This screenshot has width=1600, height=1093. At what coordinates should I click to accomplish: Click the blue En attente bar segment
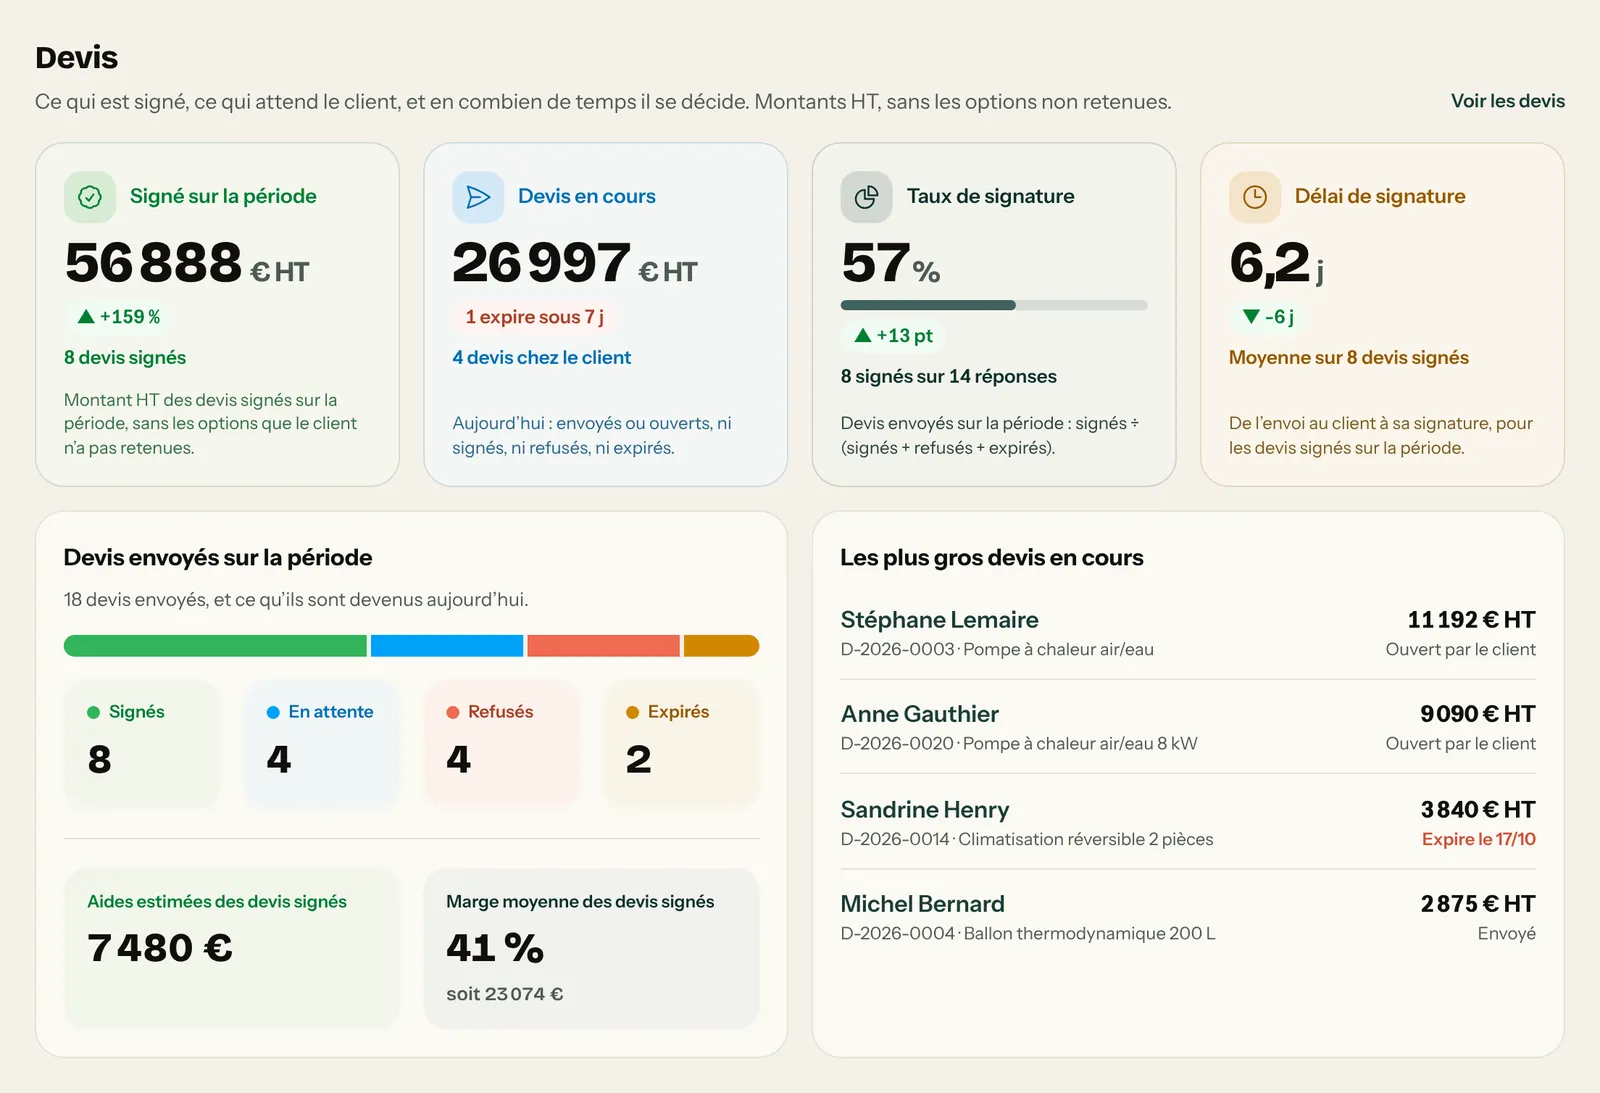pos(447,646)
